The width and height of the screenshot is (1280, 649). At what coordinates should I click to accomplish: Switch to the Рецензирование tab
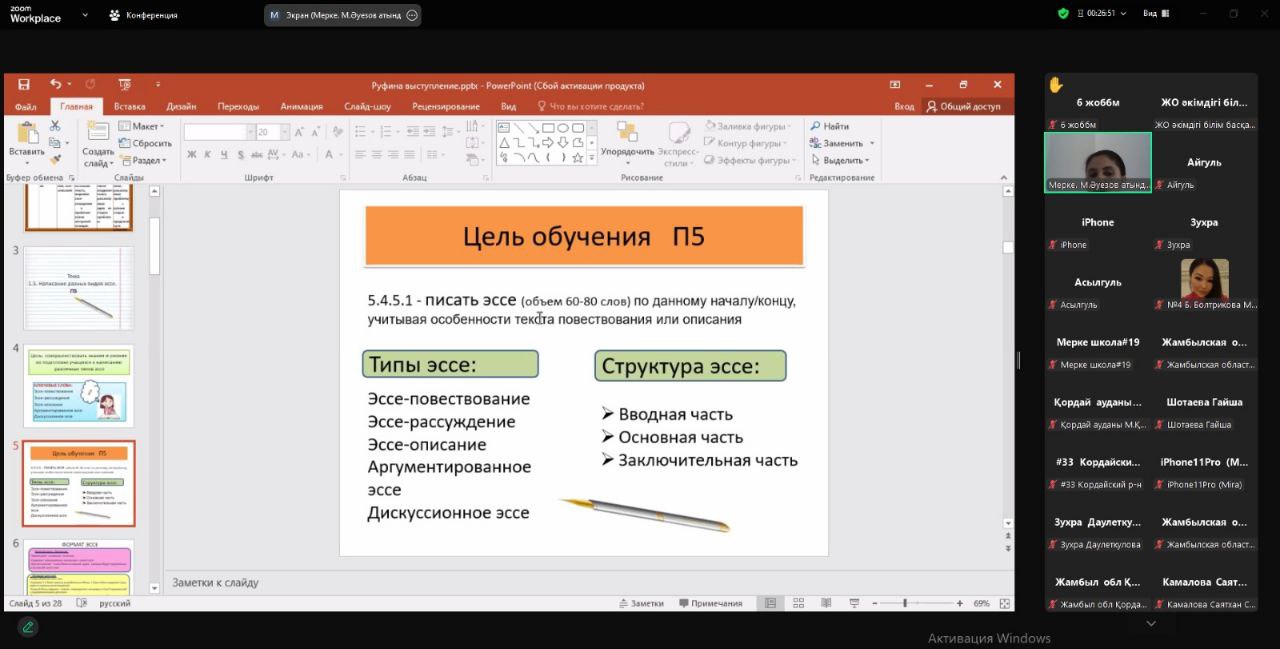tap(446, 106)
